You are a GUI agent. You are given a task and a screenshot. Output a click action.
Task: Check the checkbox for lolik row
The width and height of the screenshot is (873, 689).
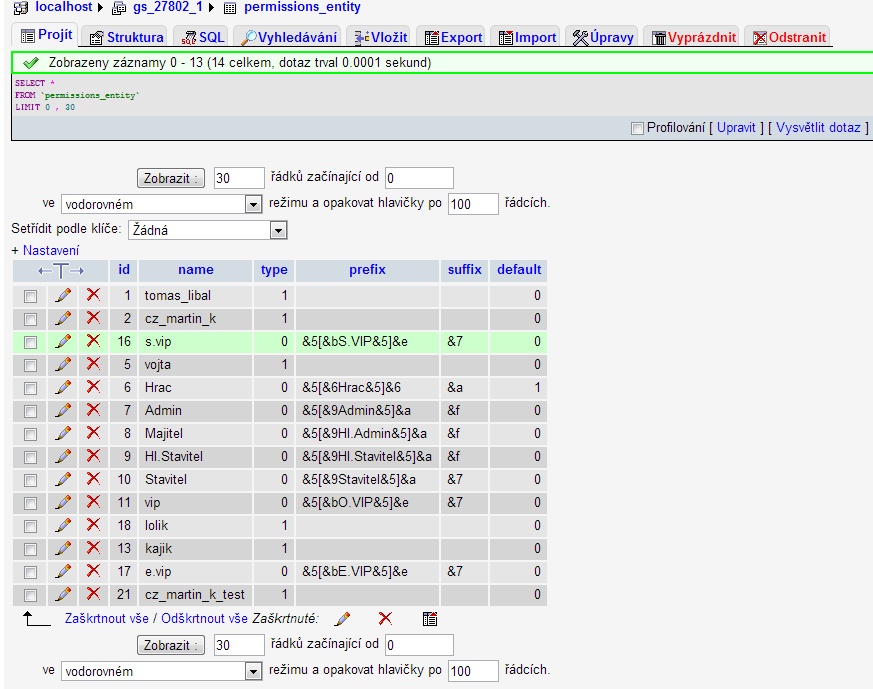tap(30, 526)
